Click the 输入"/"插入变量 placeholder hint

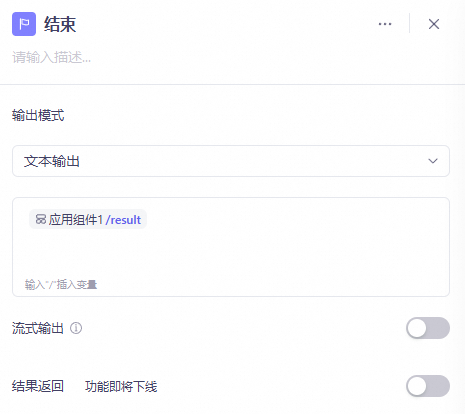[61, 284]
